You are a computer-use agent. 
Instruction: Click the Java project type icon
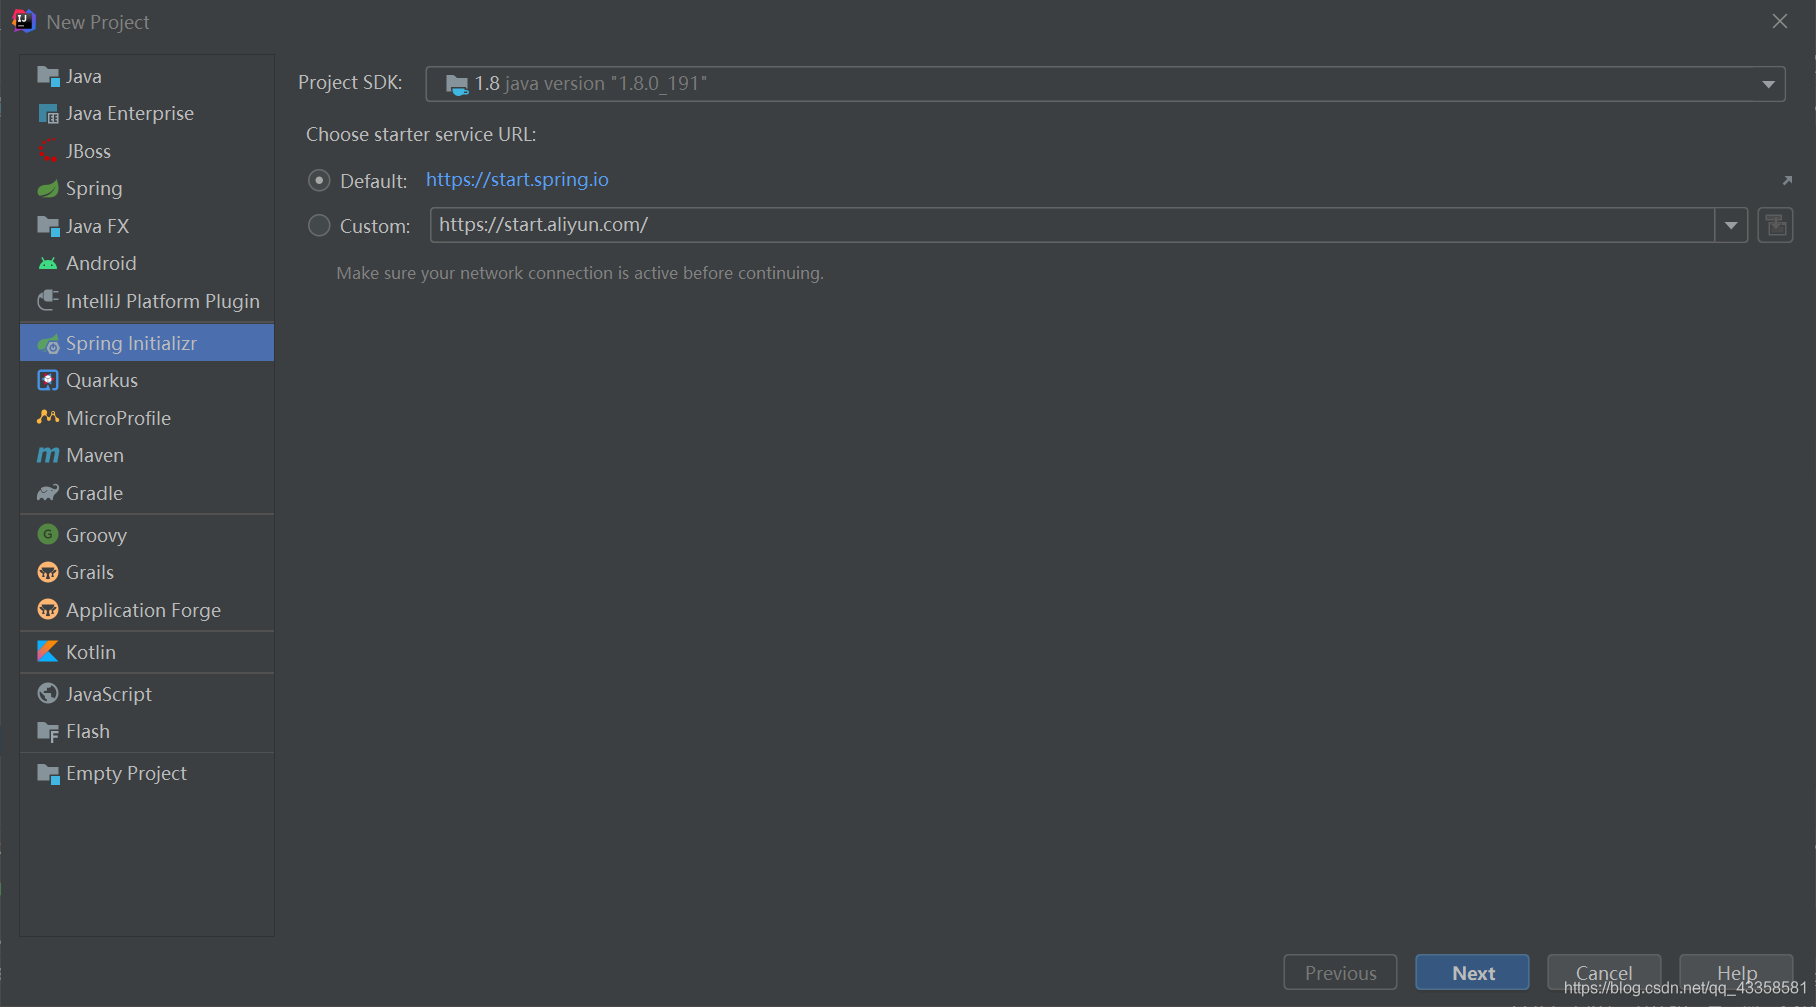pyautogui.click(x=48, y=76)
